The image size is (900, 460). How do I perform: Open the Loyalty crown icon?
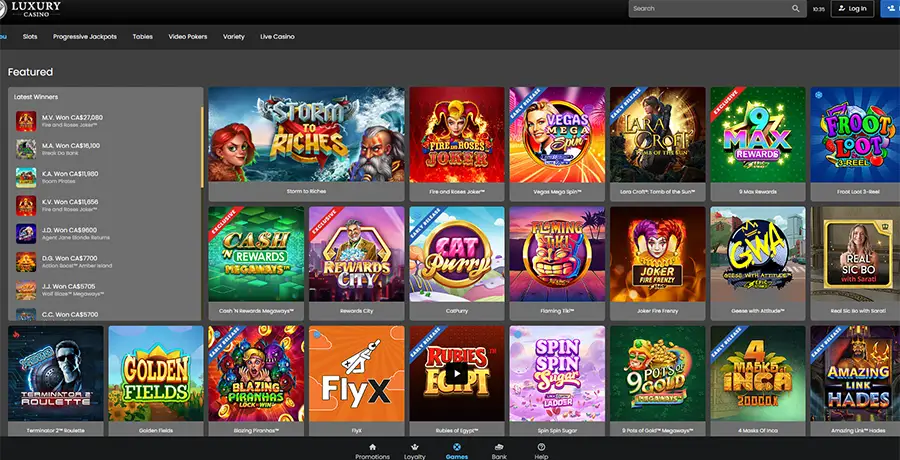414,447
